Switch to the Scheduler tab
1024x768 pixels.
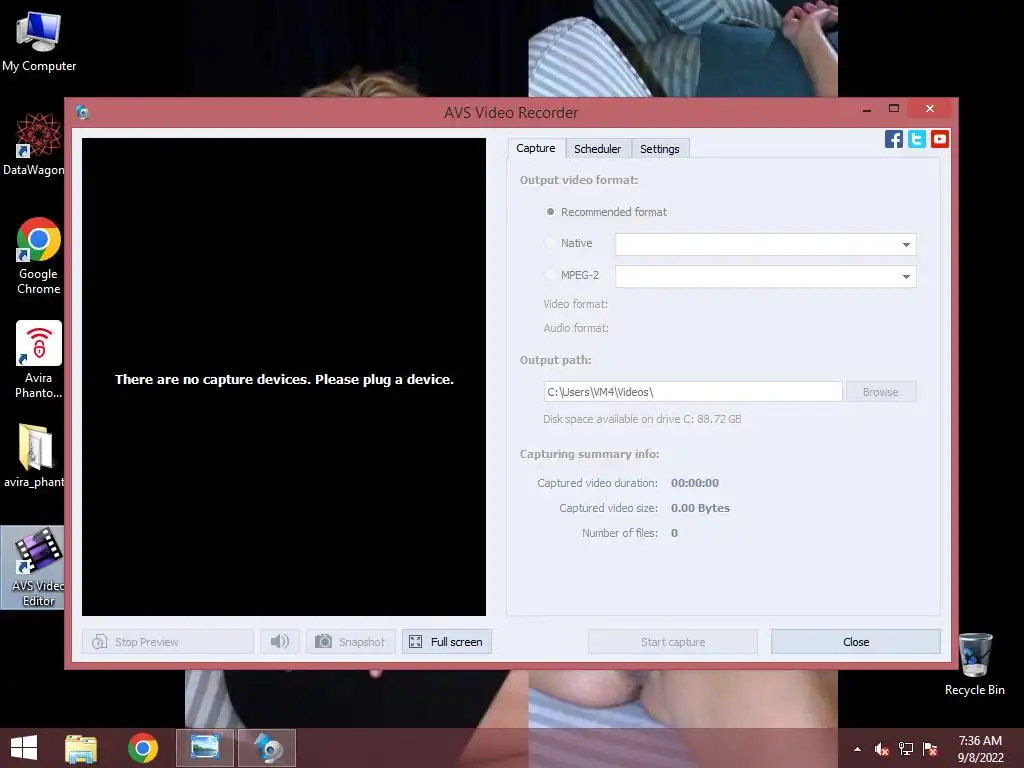598,149
